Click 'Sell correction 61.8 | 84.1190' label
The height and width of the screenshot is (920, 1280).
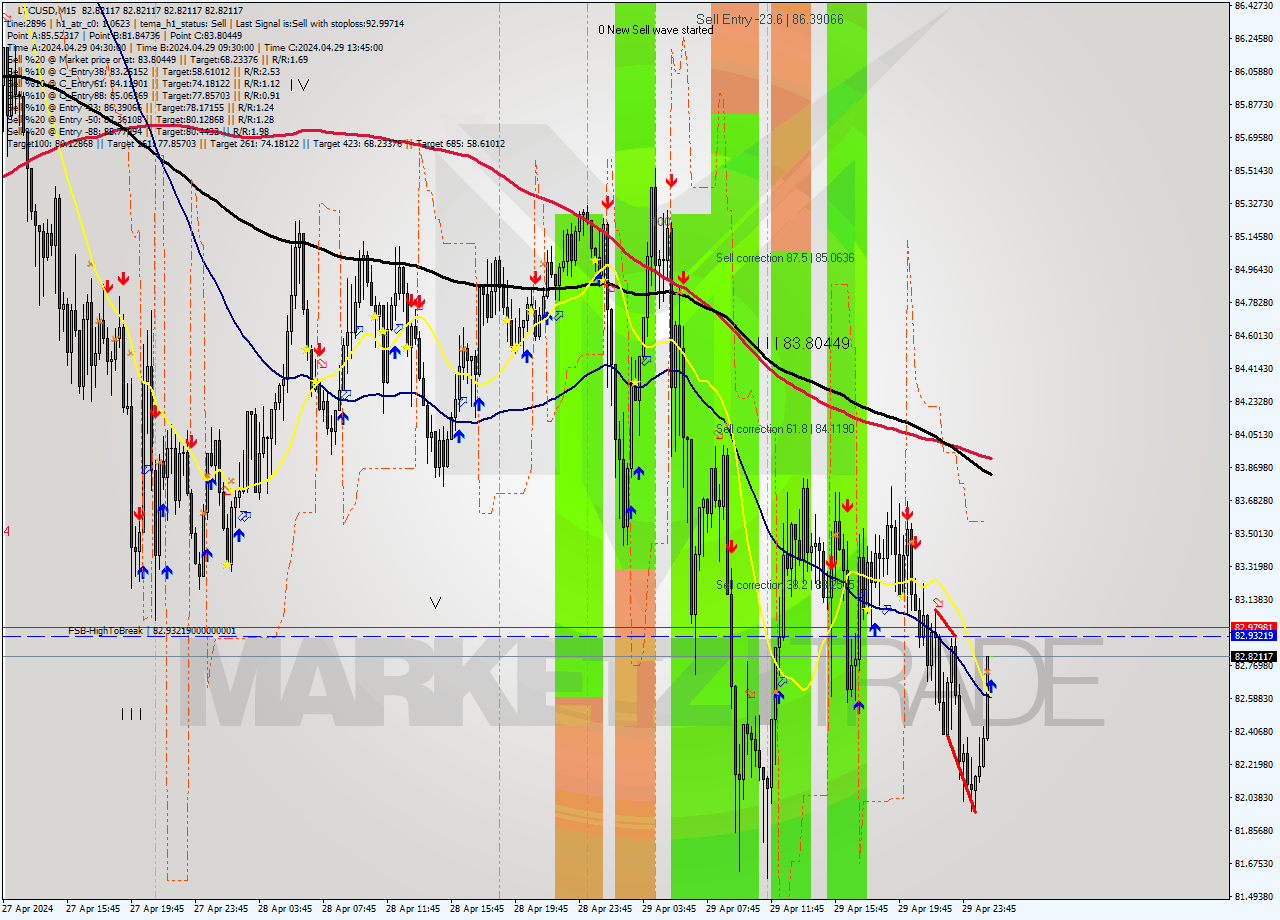785,429
